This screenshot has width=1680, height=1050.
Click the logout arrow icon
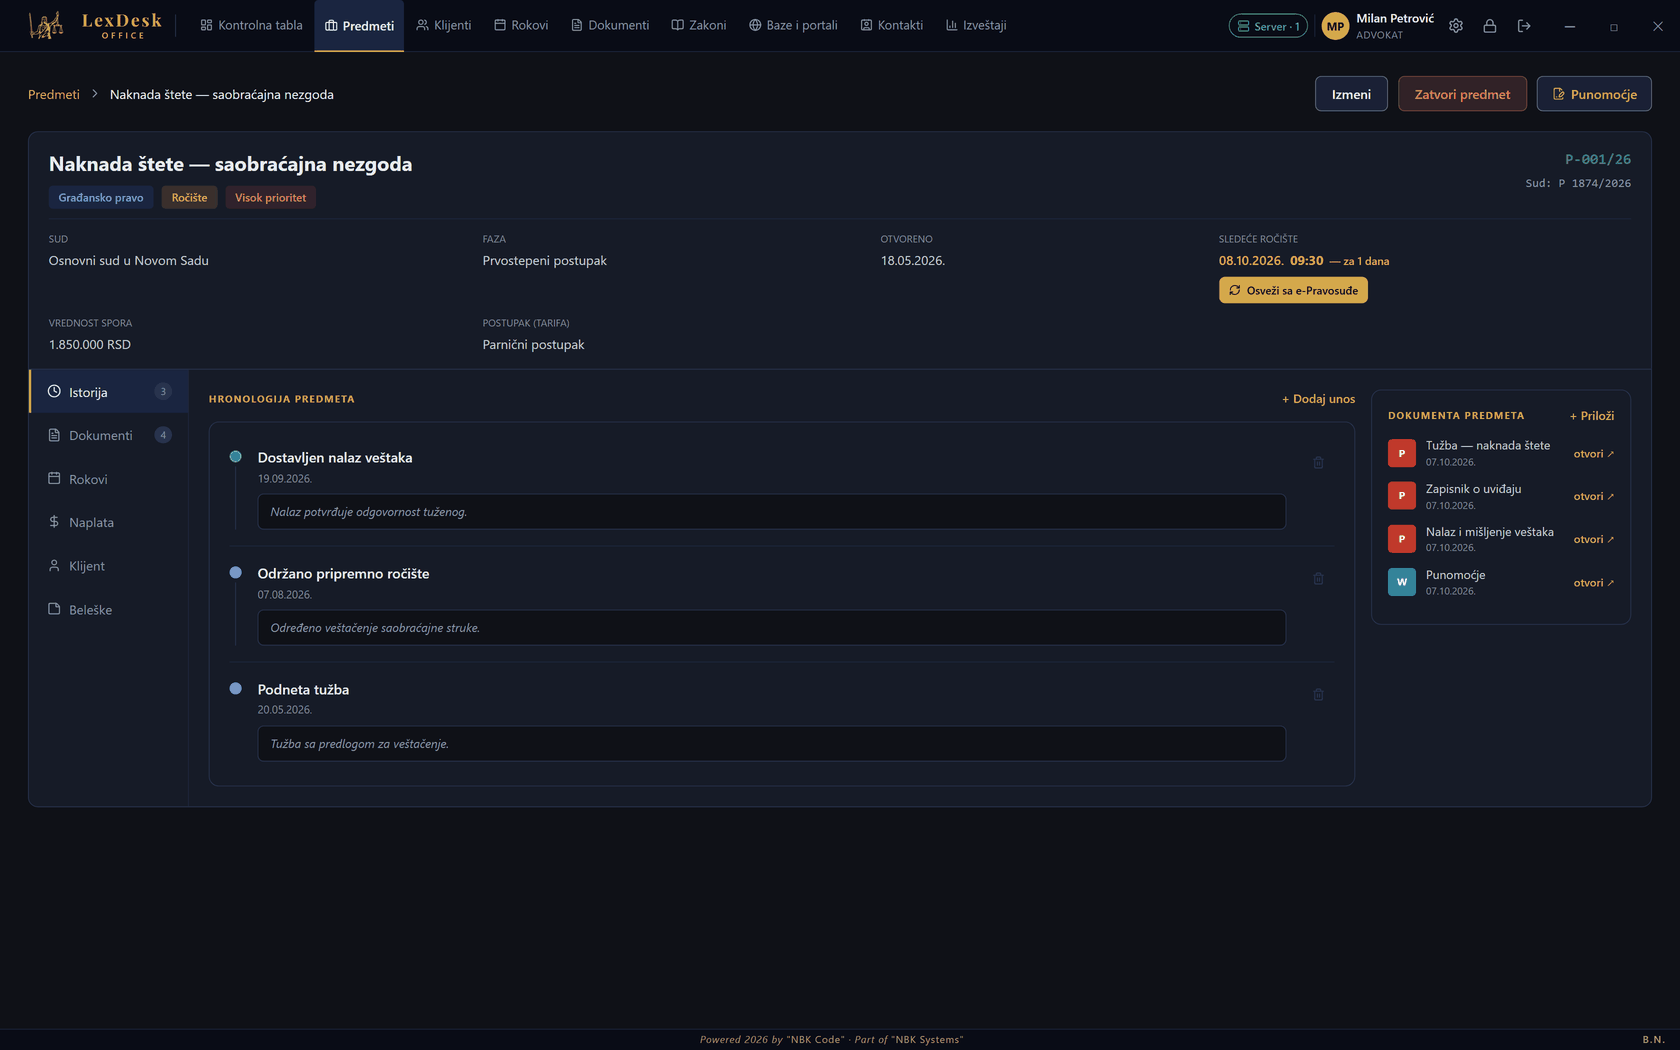pyautogui.click(x=1524, y=26)
